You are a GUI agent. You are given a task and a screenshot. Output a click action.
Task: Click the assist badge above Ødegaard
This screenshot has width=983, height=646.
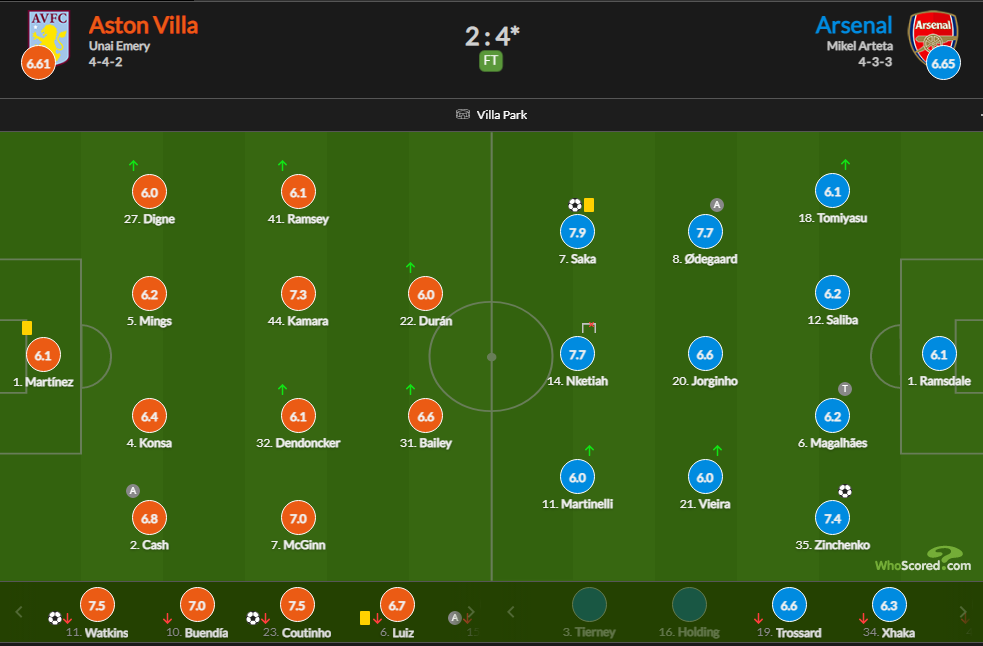coord(717,205)
